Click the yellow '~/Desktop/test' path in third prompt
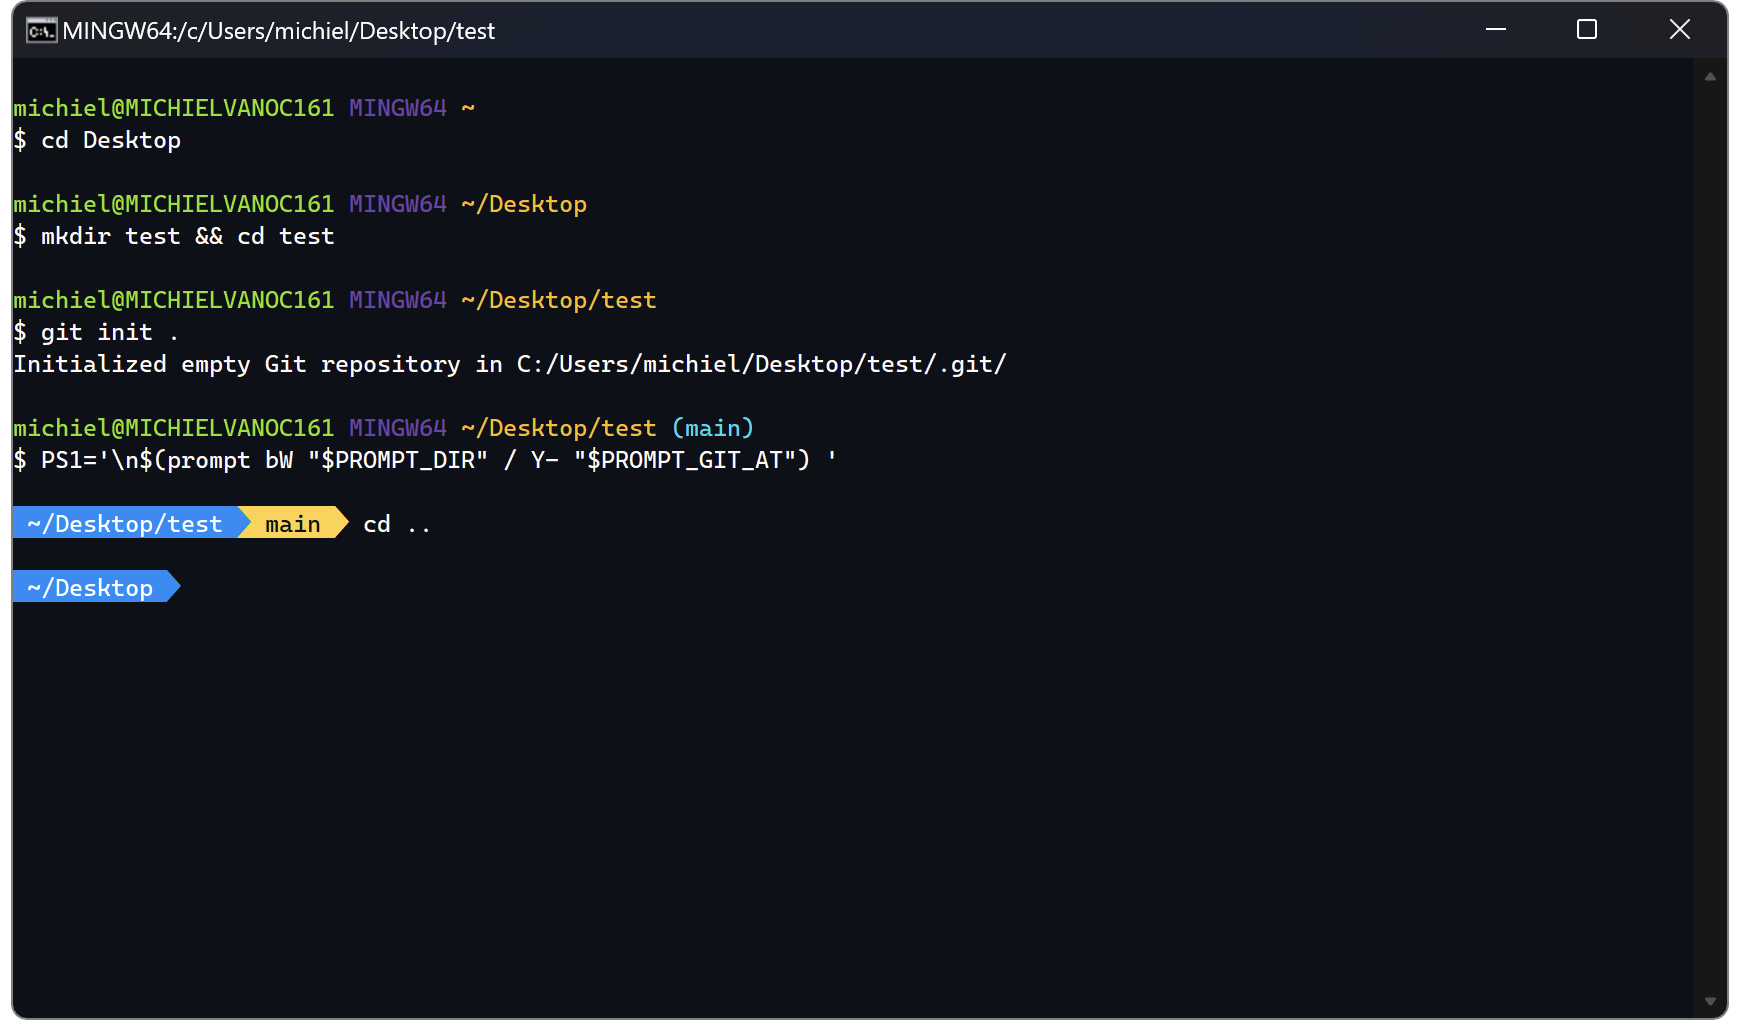Viewport: 1740px width, 1032px height. tap(559, 300)
